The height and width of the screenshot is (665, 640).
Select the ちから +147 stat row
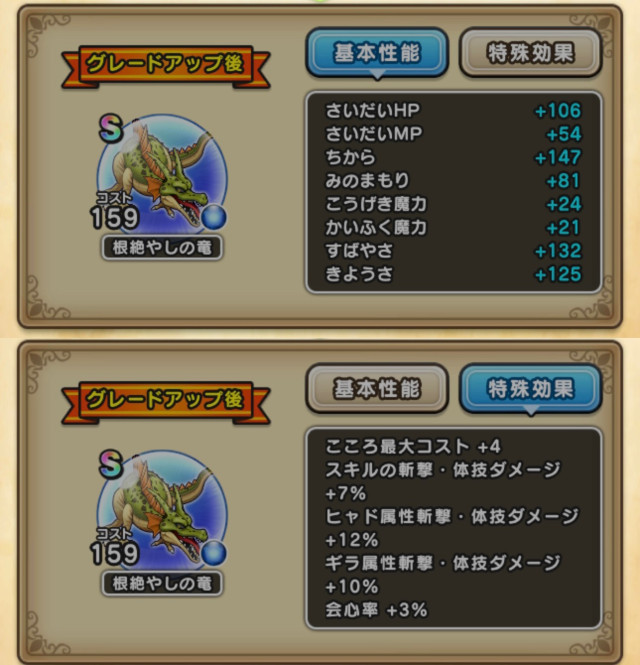[x=453, y=157]
